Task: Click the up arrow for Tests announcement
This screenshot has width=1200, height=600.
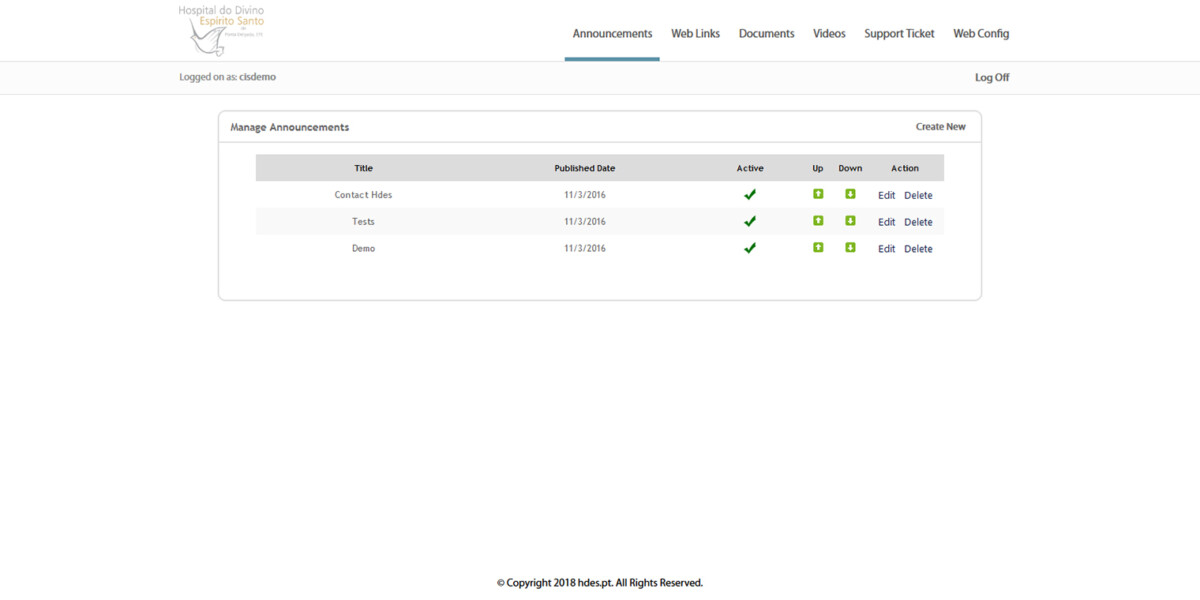Action: (x=817, y=221)
